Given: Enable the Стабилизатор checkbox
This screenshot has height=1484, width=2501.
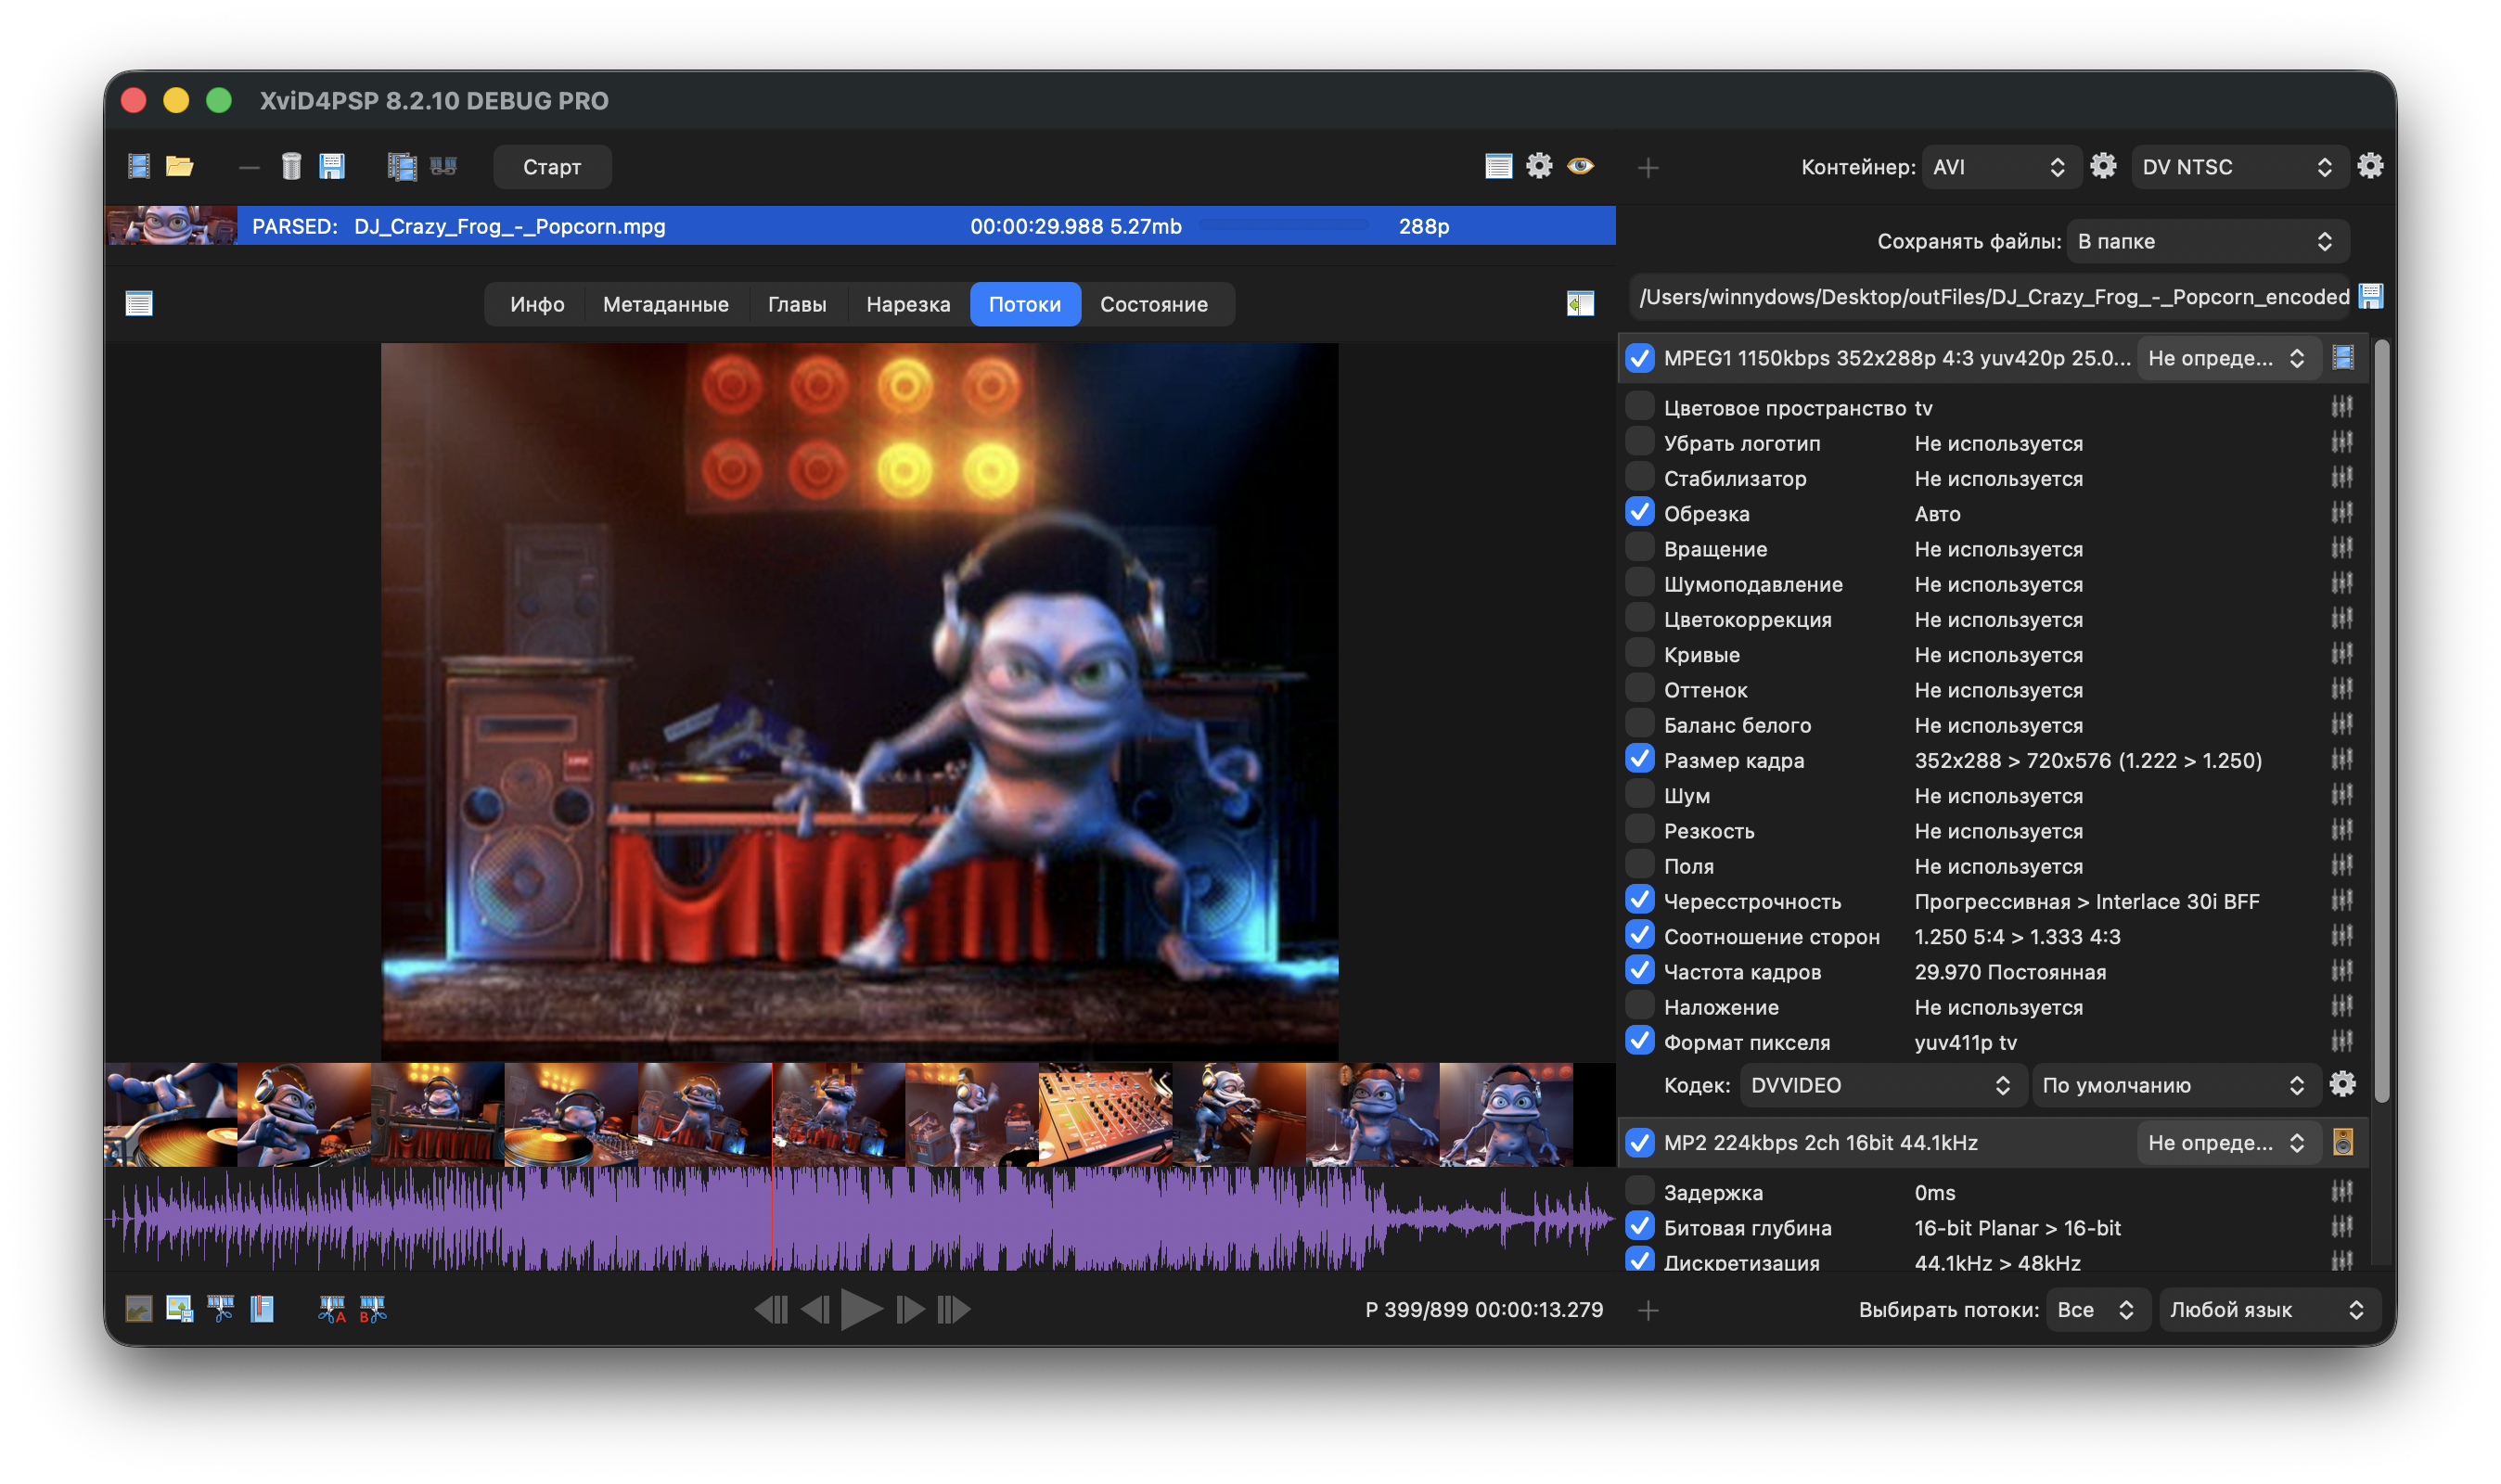Looking at the screenshot, I should 1639,477.
